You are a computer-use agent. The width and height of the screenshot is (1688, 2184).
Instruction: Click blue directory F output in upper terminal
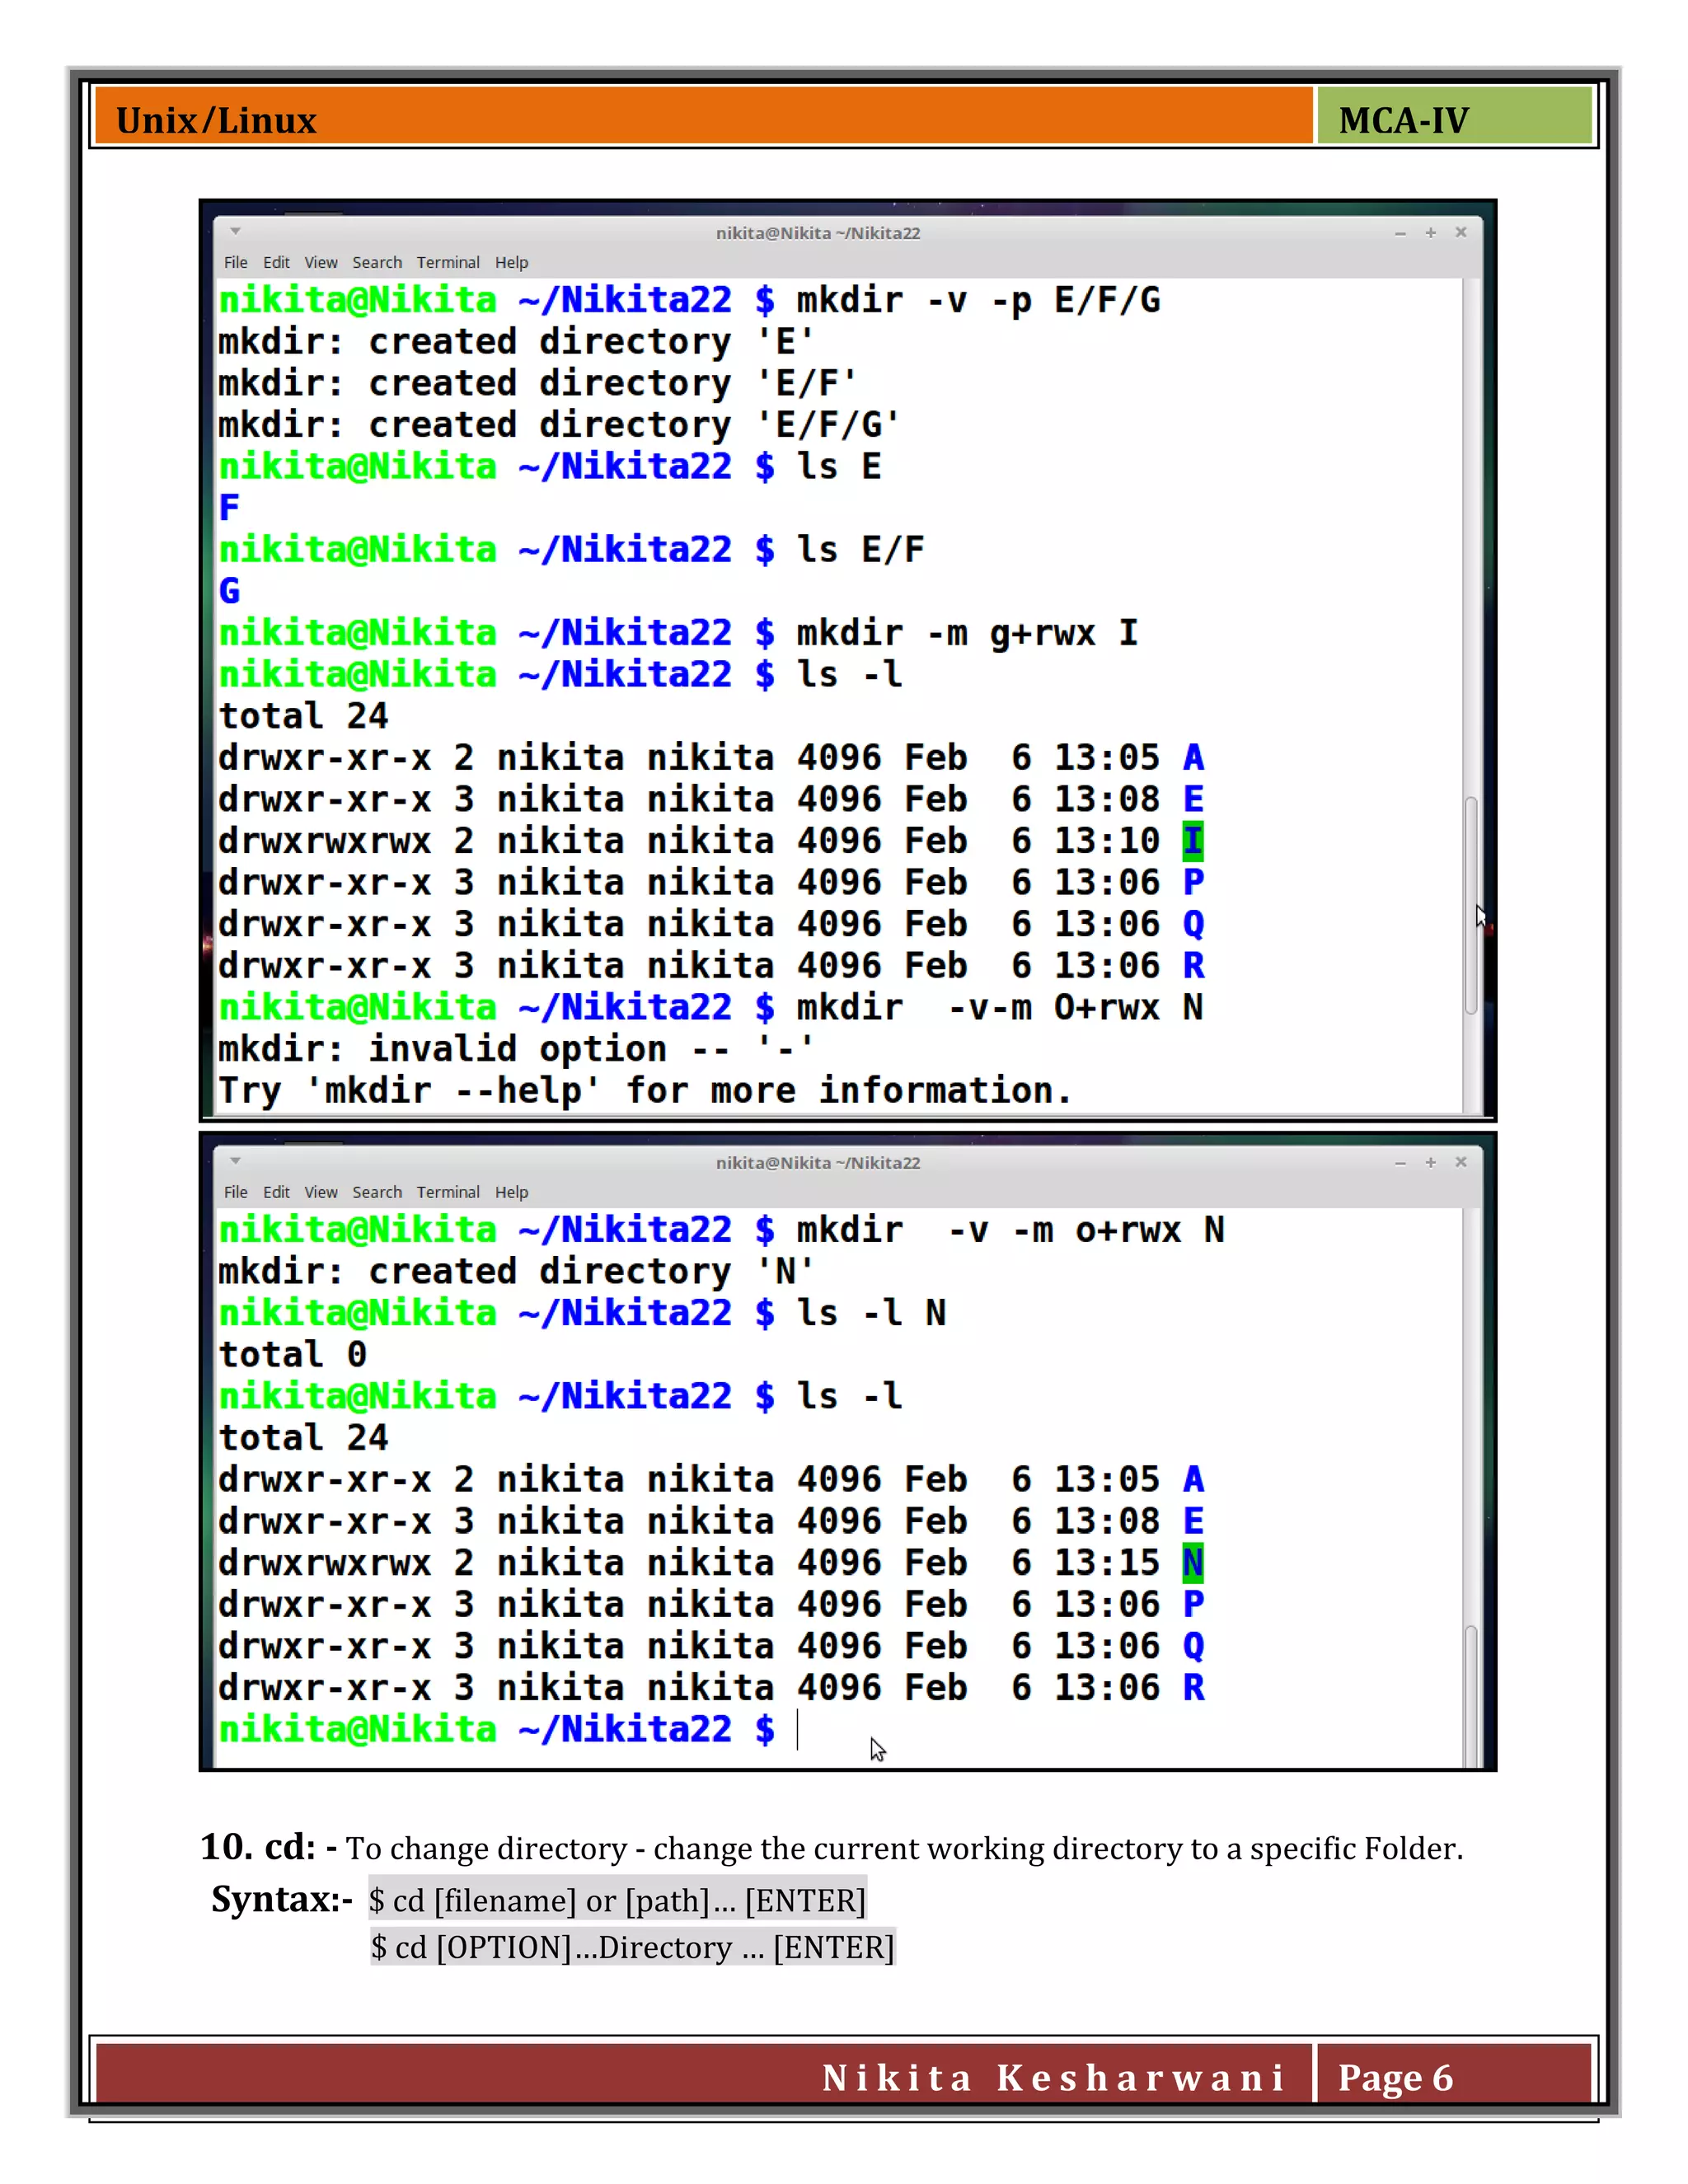click(229, 508)
